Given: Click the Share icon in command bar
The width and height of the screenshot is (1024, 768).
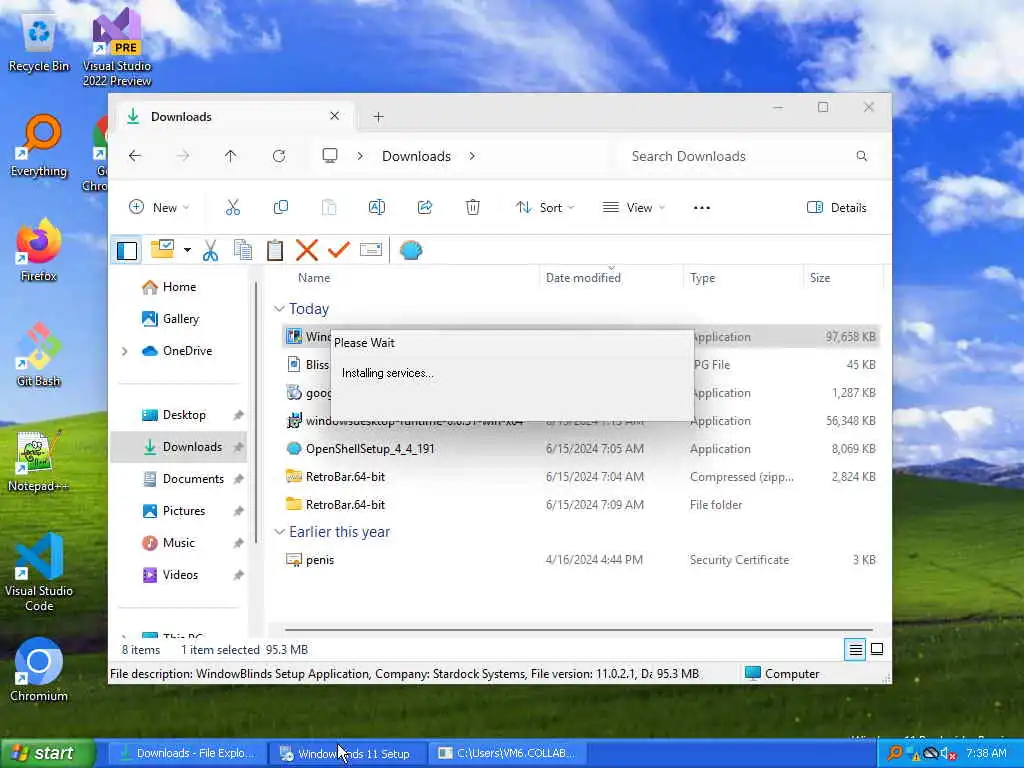Looking at the screenshot, I should [424, 208].
